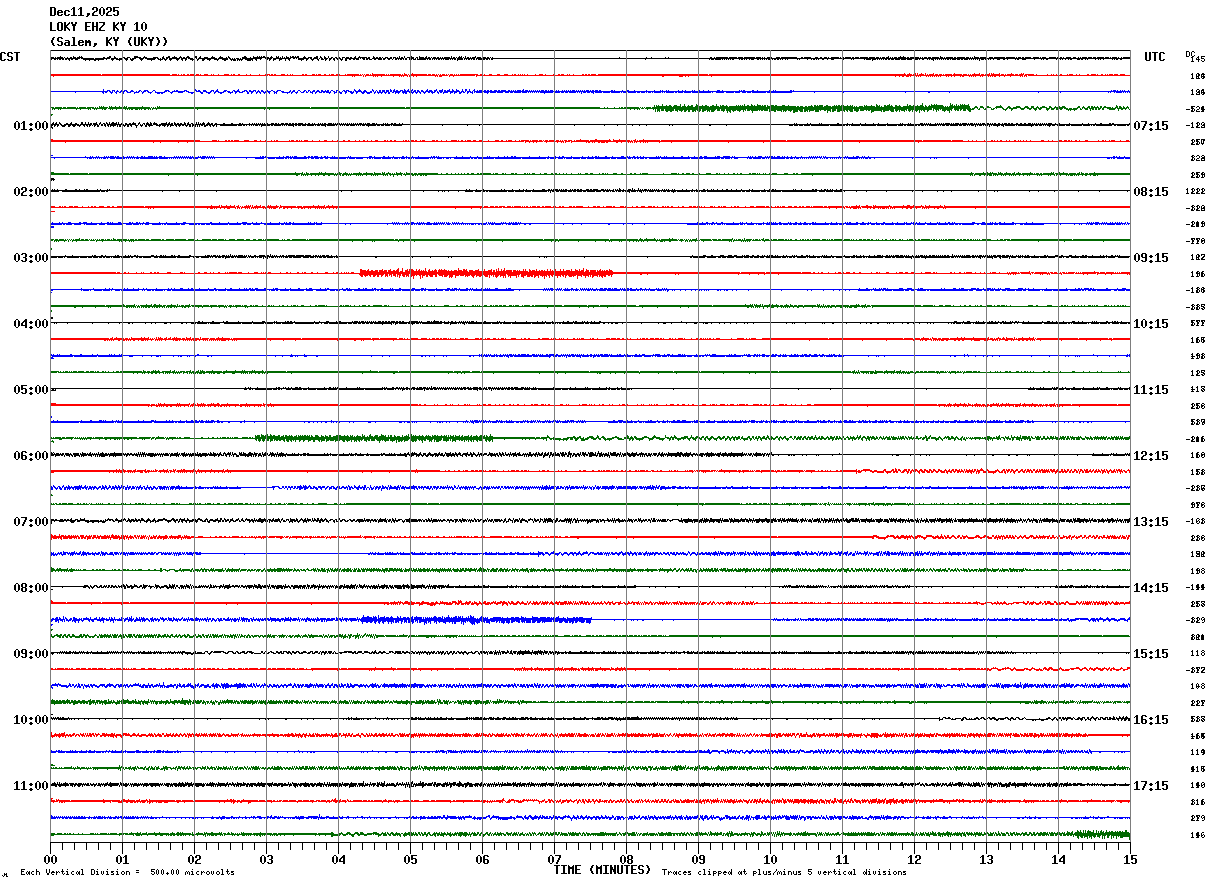
Task: Click the "07" minute axis label
Action: (x=554, y=859)
